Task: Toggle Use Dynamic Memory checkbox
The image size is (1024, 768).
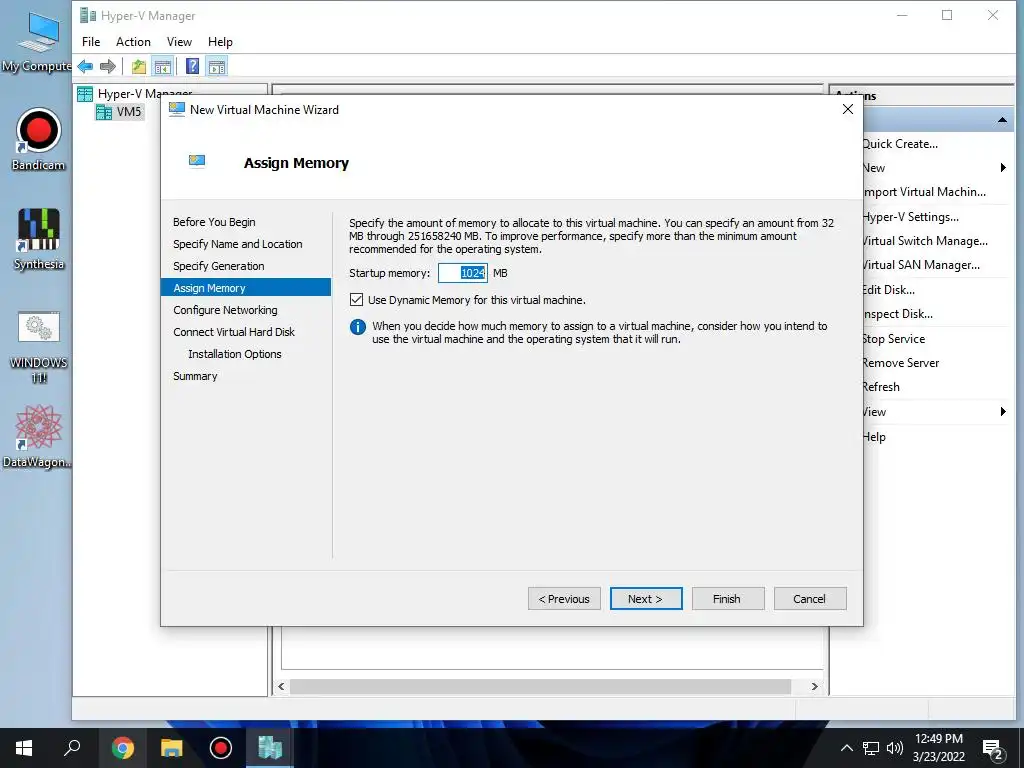Action: tap(356, 300)
